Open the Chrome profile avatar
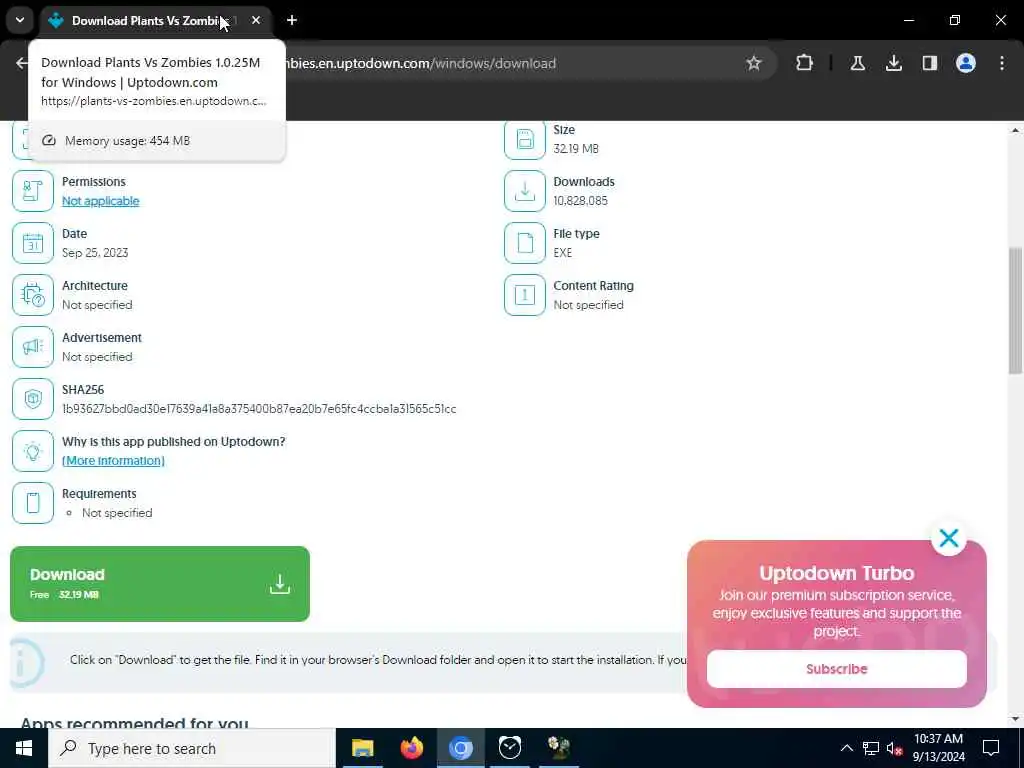Viewport: 1024px width, 768px height. tap(965, 63)
